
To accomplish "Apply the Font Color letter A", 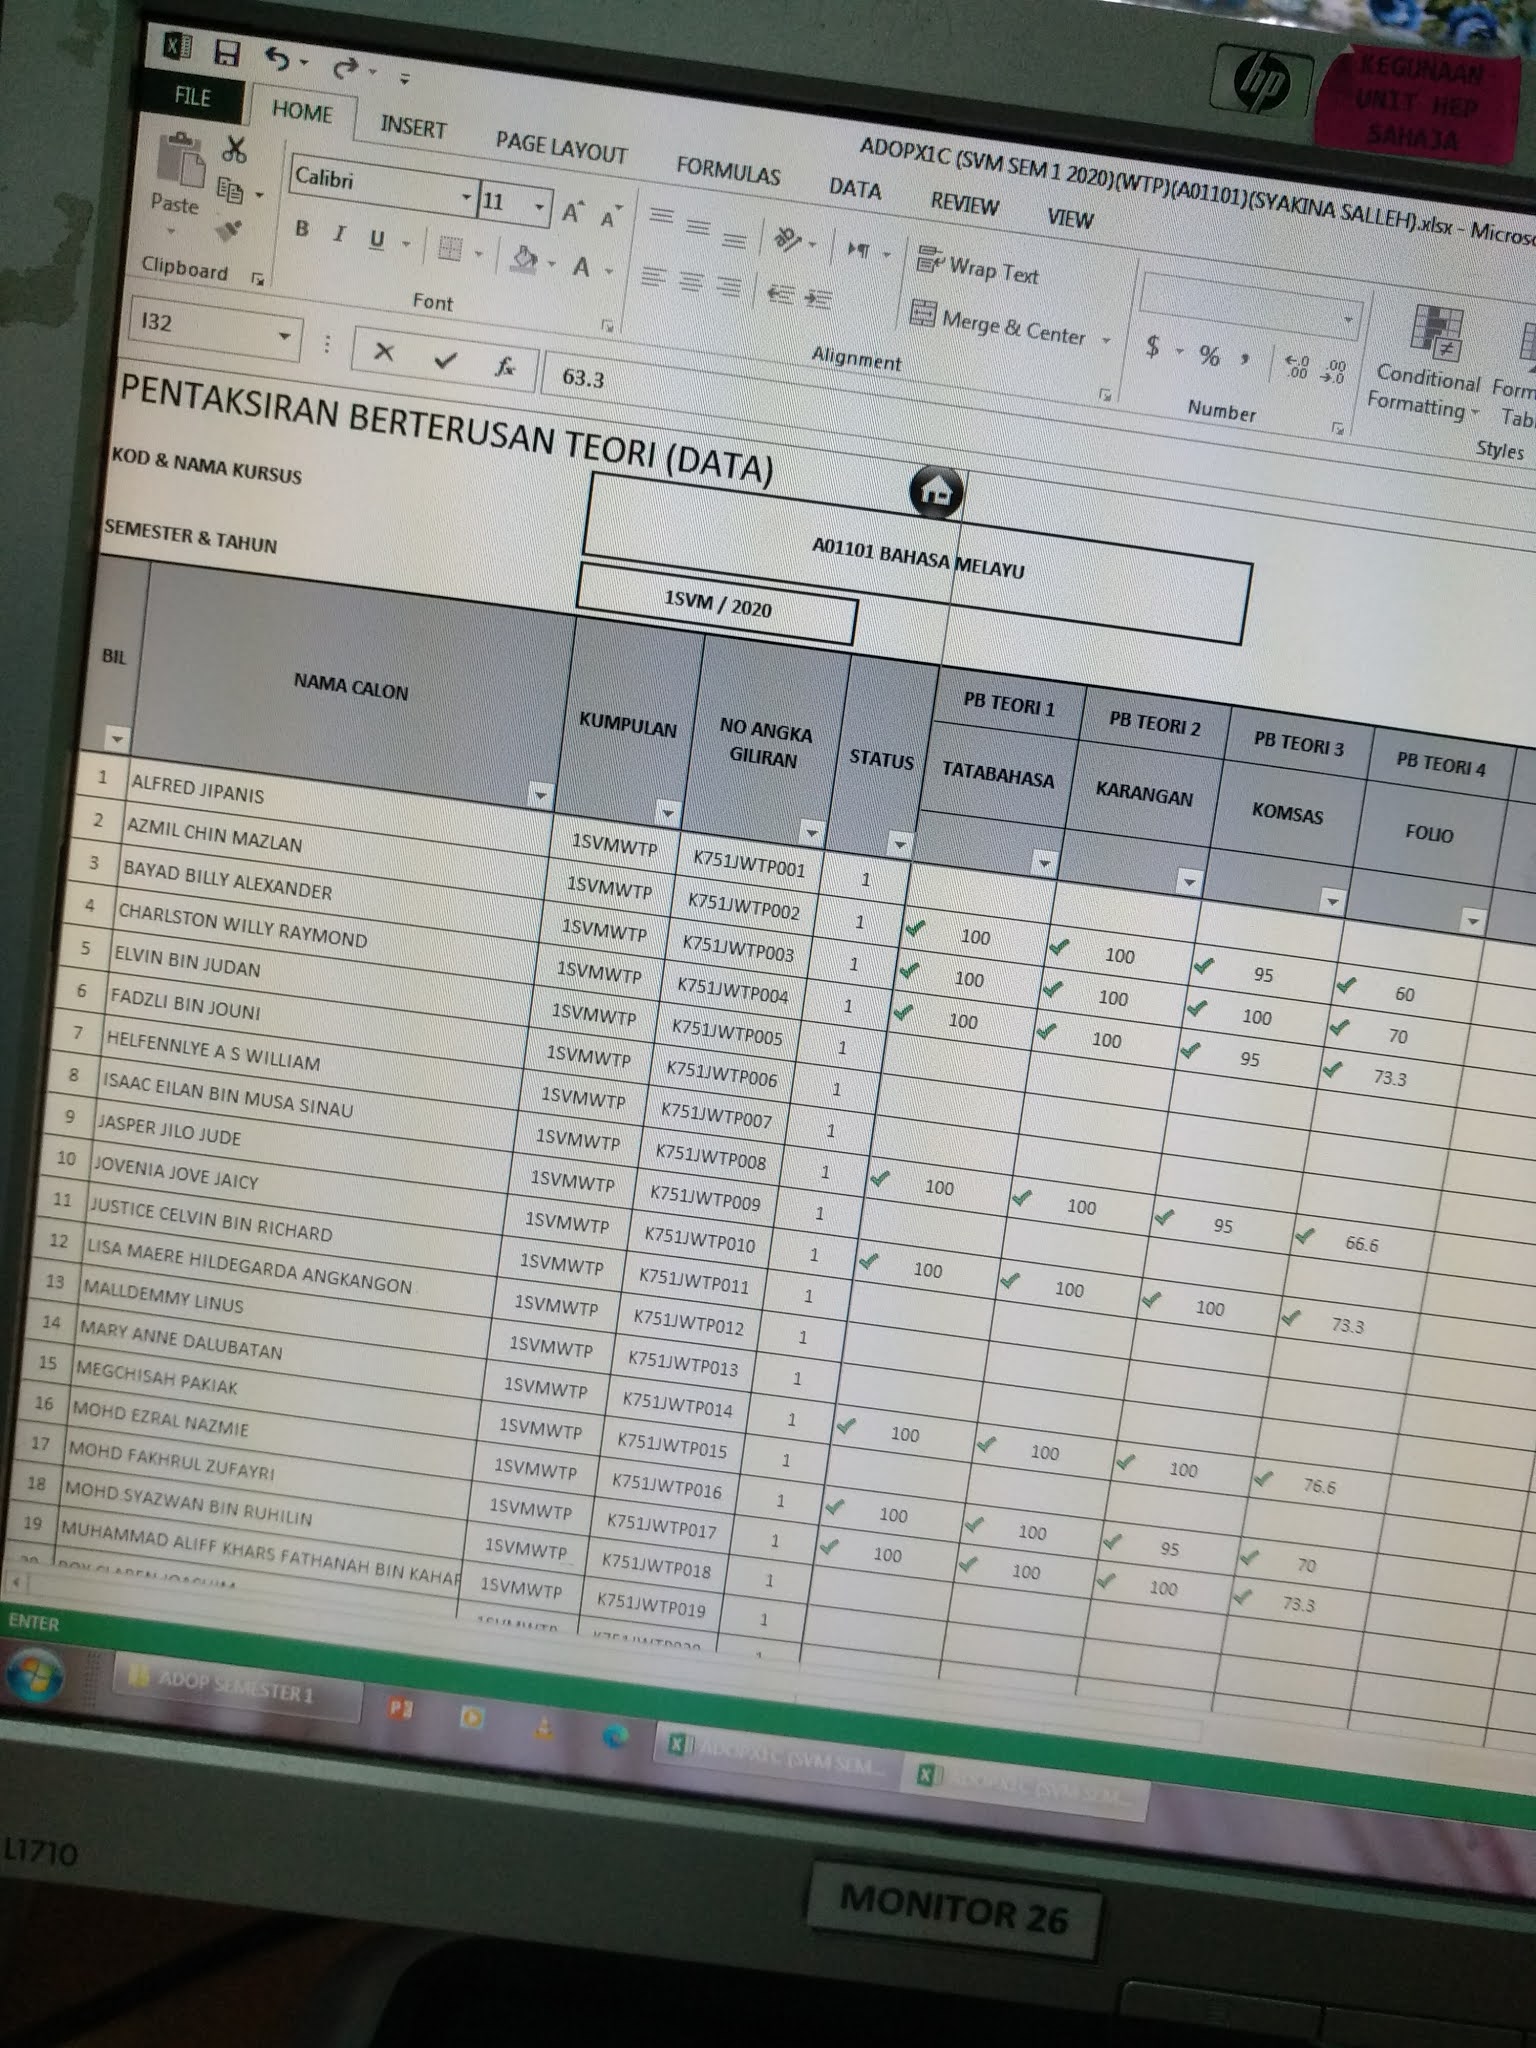I will click(581, 266).
